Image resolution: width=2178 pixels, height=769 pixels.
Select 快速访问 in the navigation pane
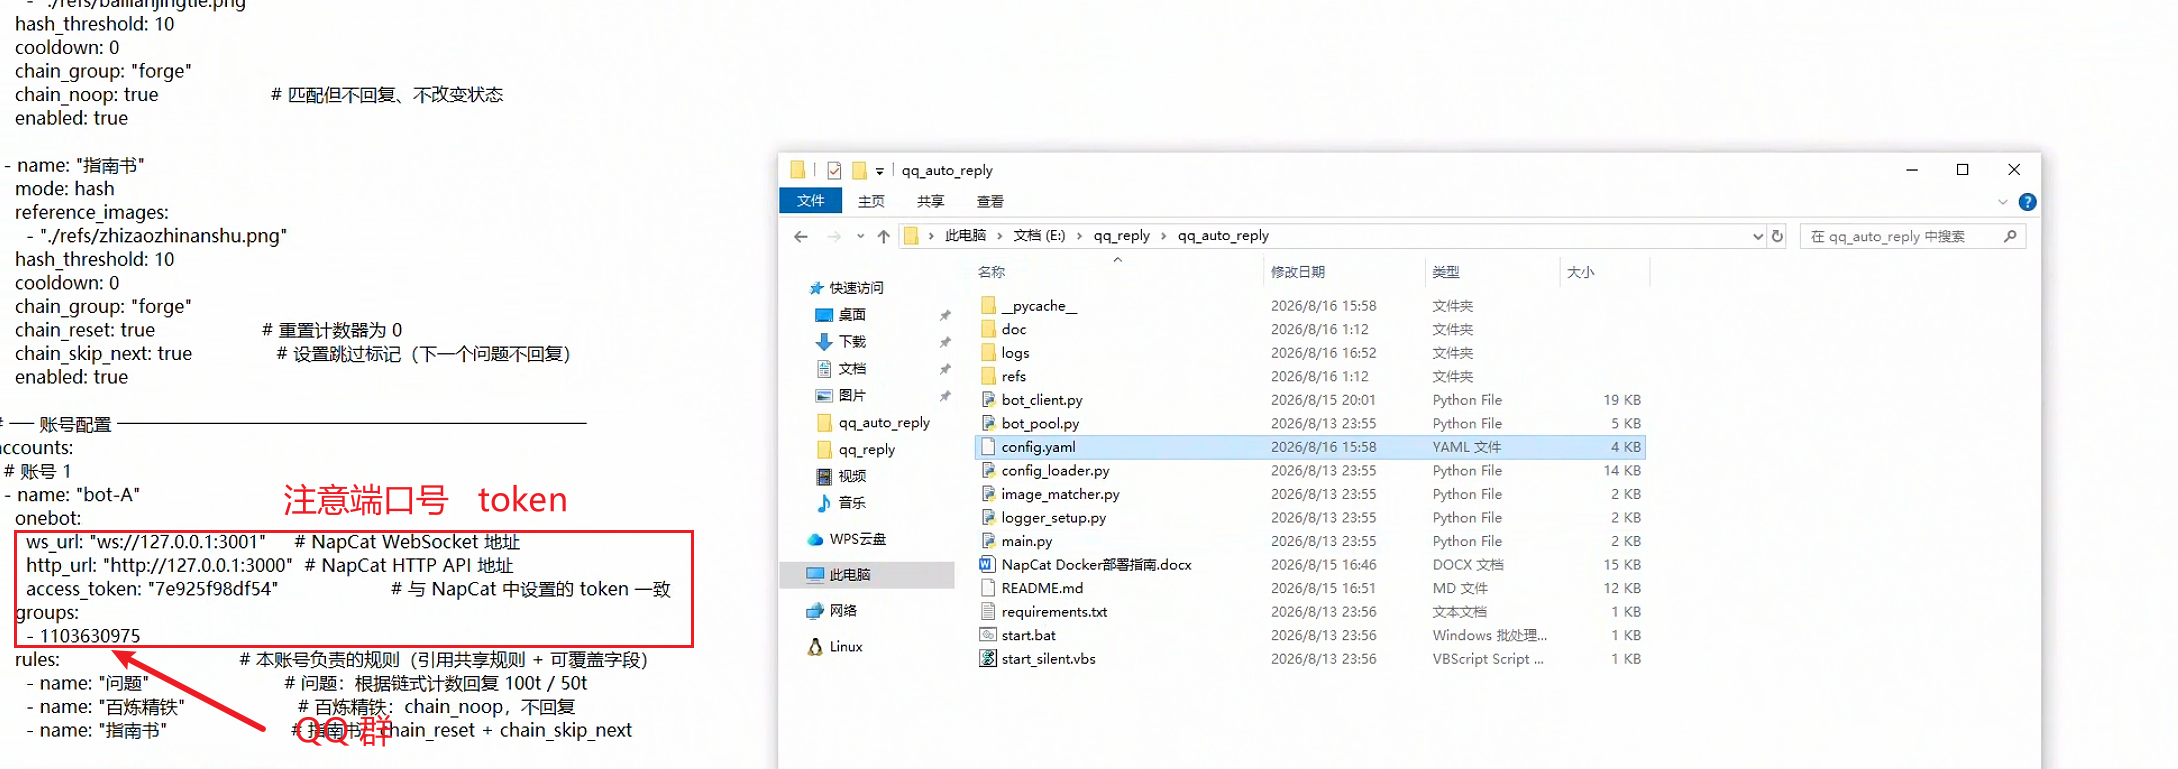856,288
